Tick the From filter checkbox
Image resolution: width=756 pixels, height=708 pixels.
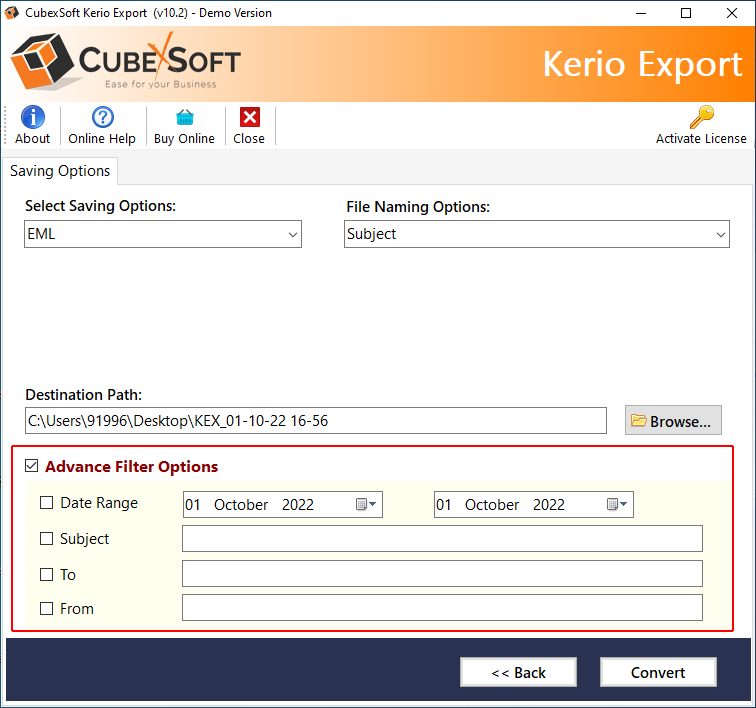point(47,608)
